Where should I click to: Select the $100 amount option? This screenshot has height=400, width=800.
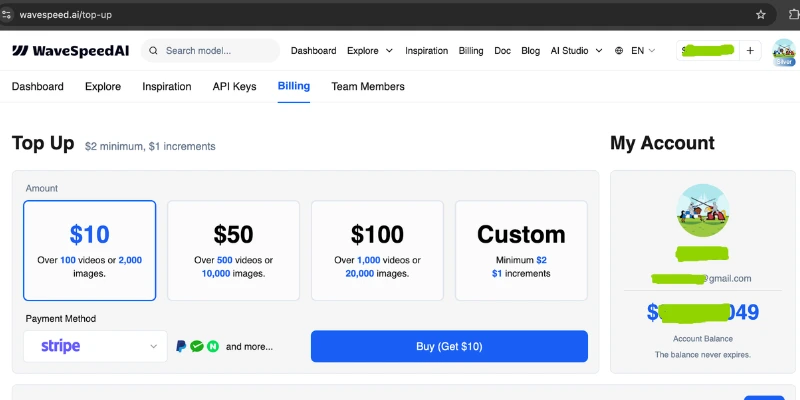[x=378, y=251]
